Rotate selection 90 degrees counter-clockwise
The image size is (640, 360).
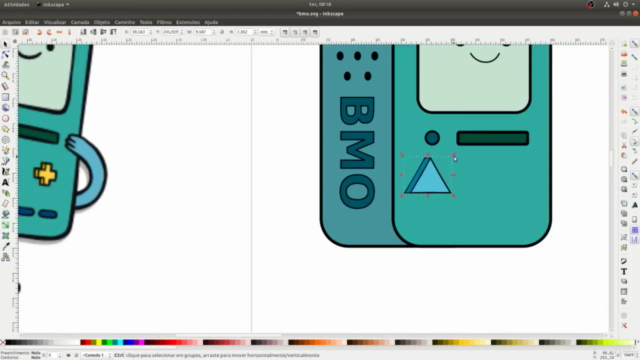pos(39,32)
